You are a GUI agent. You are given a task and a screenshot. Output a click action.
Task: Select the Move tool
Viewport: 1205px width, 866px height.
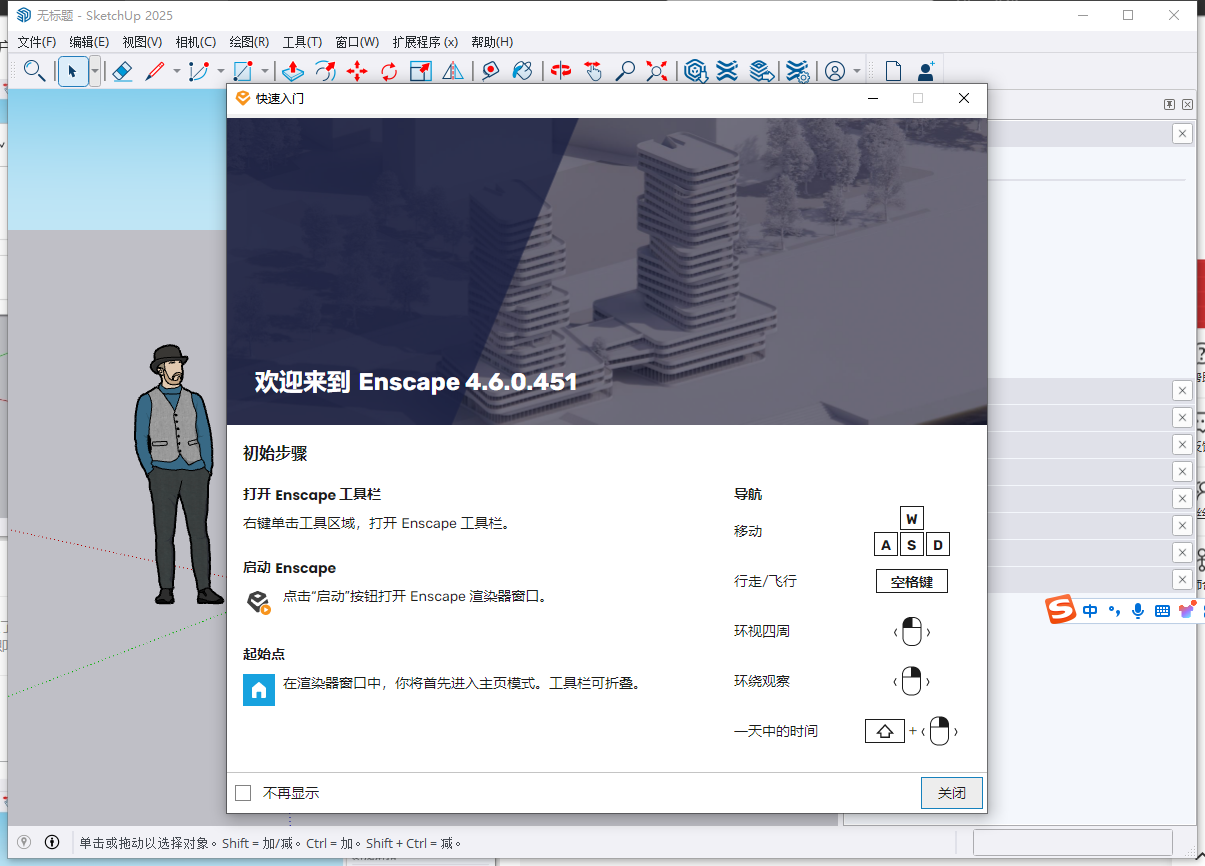(x=356, y=71)
